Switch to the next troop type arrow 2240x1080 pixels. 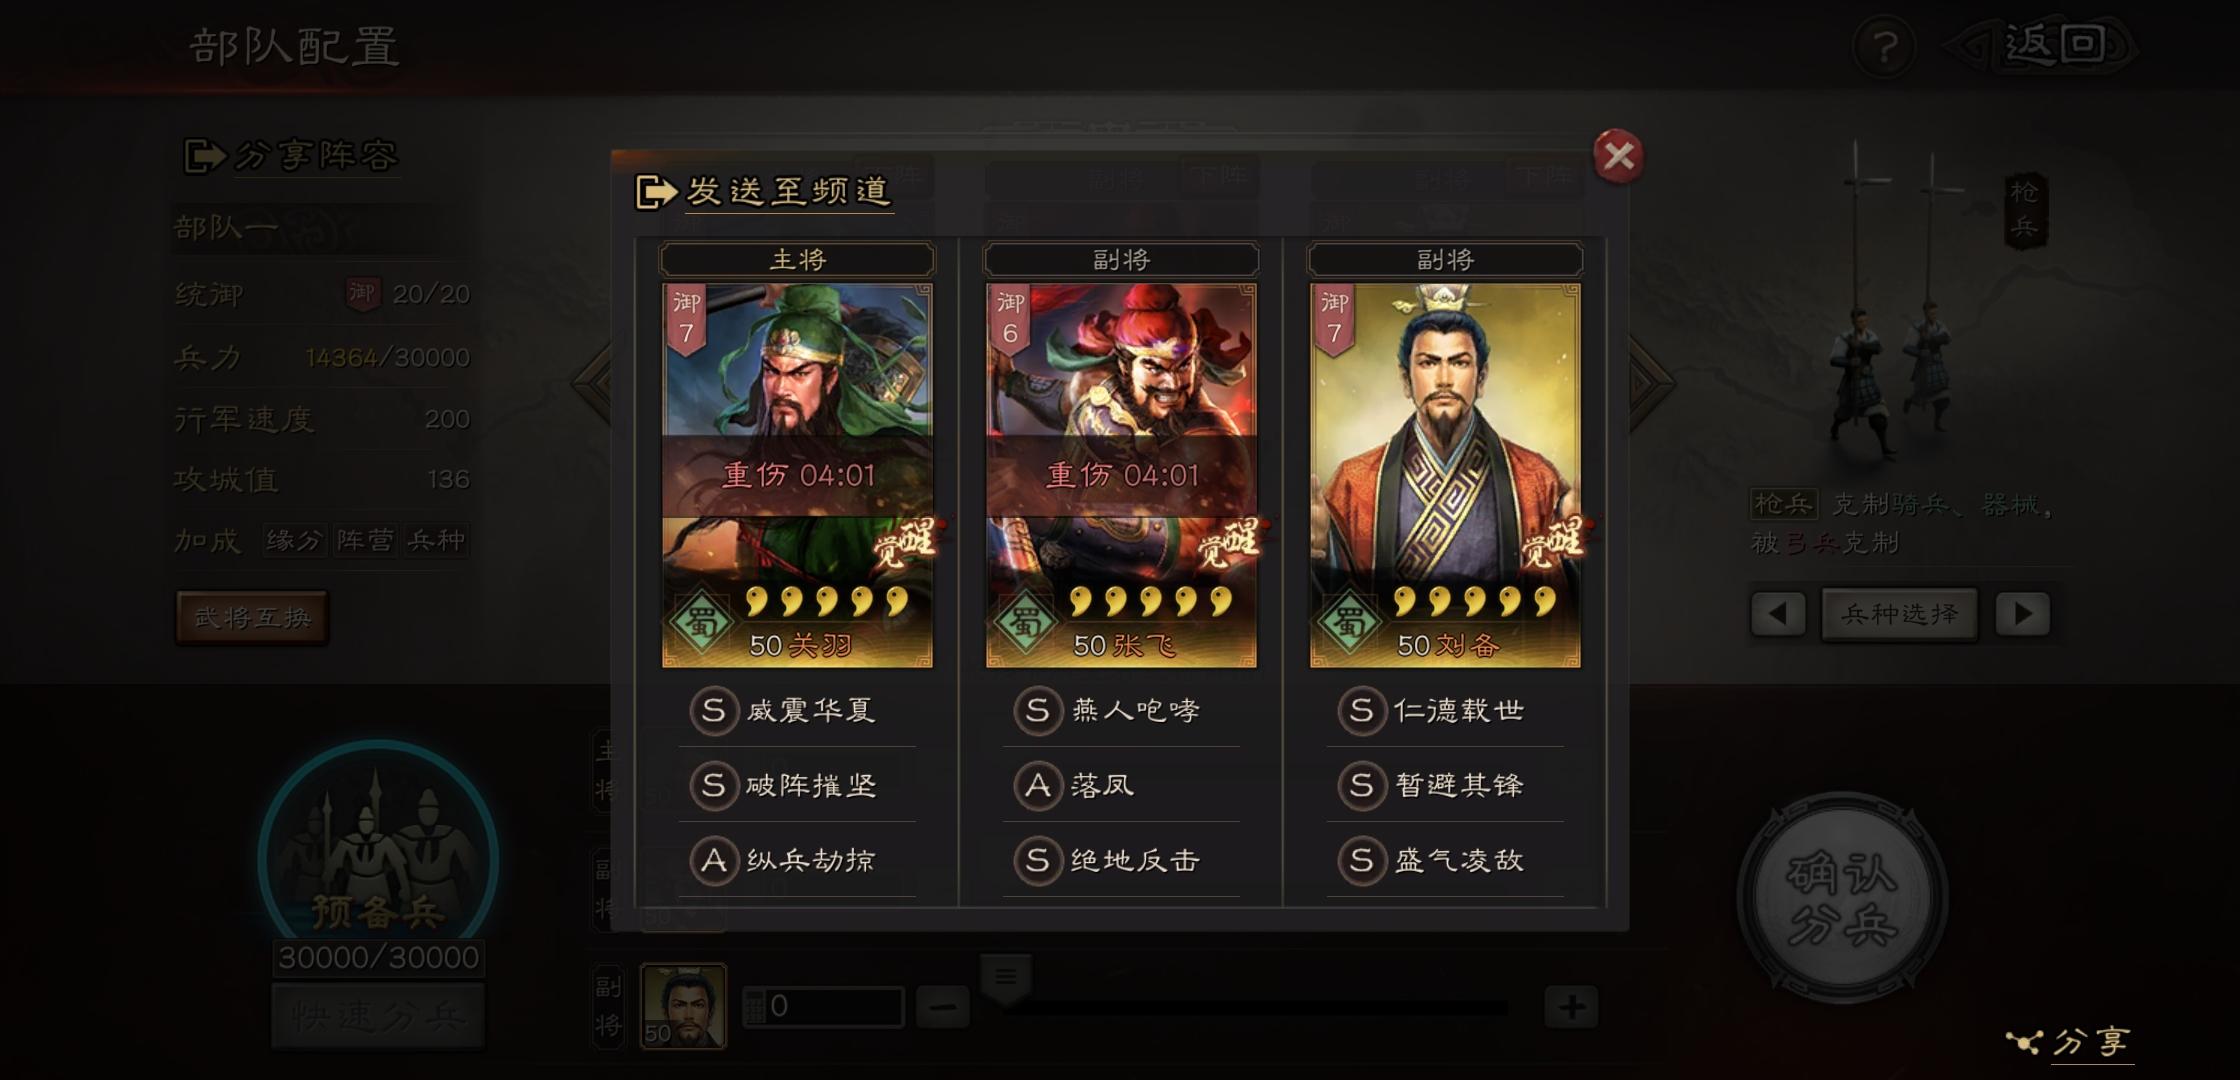(x=2022, y=614)
